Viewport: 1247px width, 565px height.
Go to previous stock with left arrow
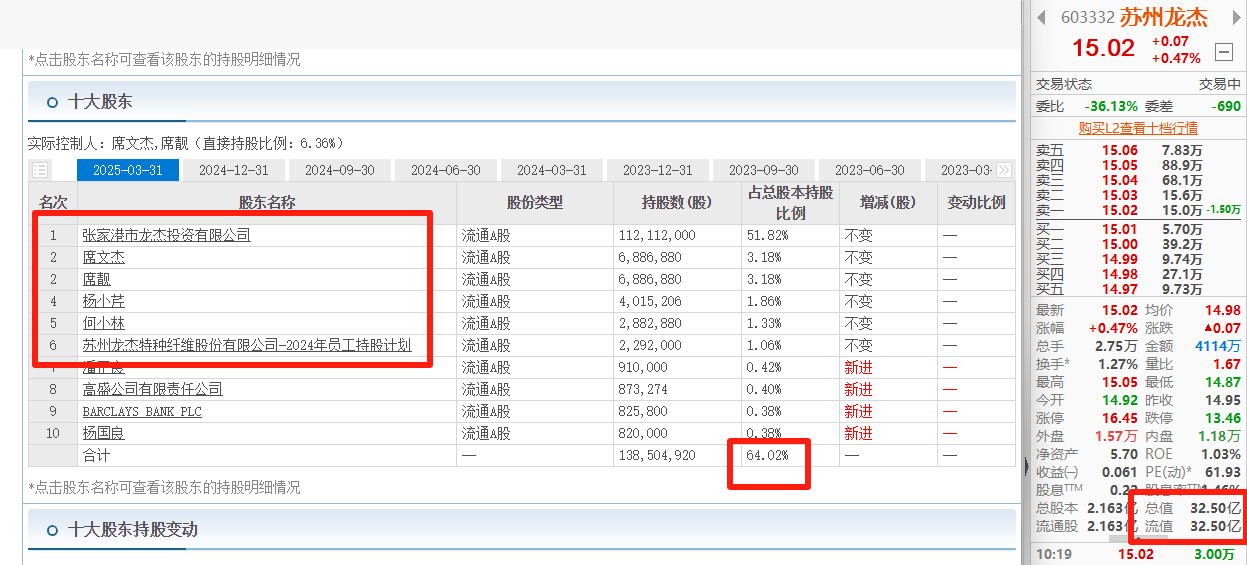pyautogui.click(x=1041, y=17)
